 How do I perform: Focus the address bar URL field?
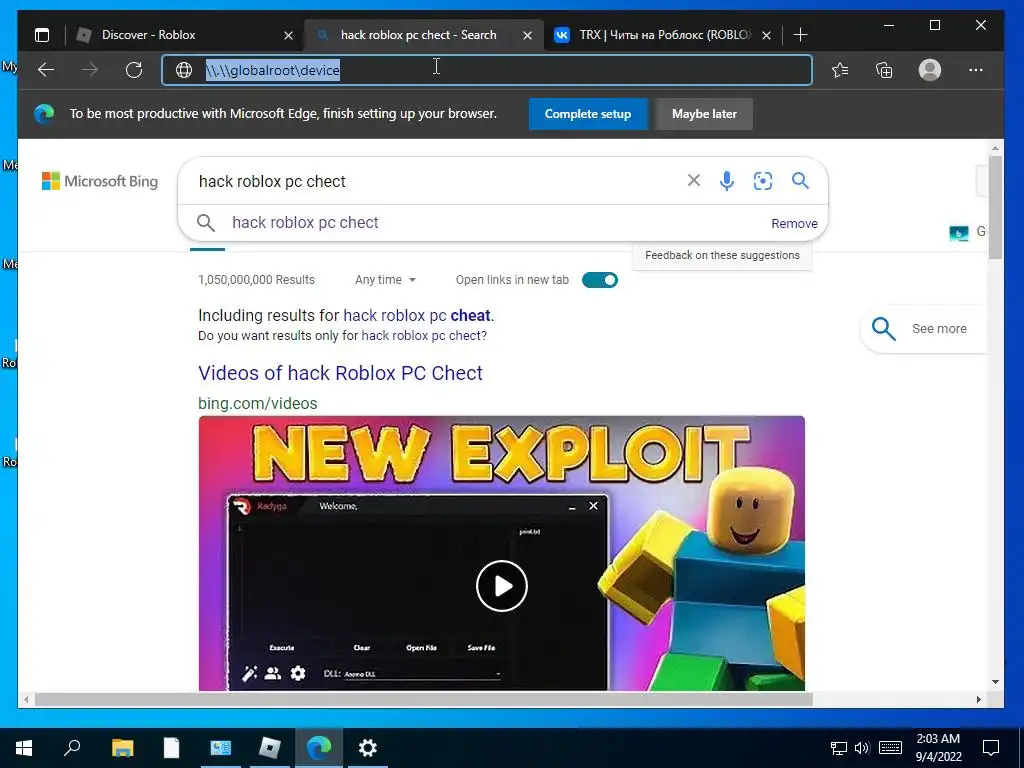coord(487,70)
